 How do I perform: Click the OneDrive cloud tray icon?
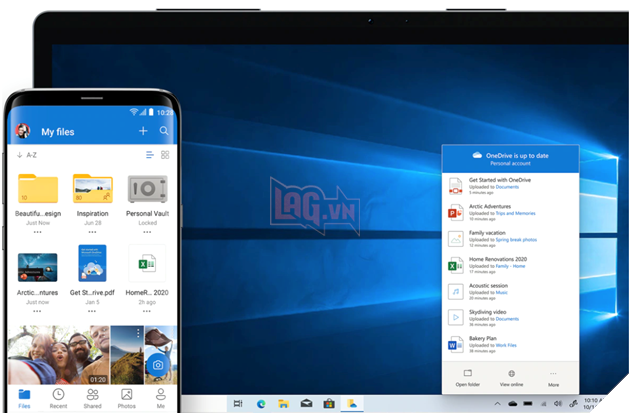[513, 404]
